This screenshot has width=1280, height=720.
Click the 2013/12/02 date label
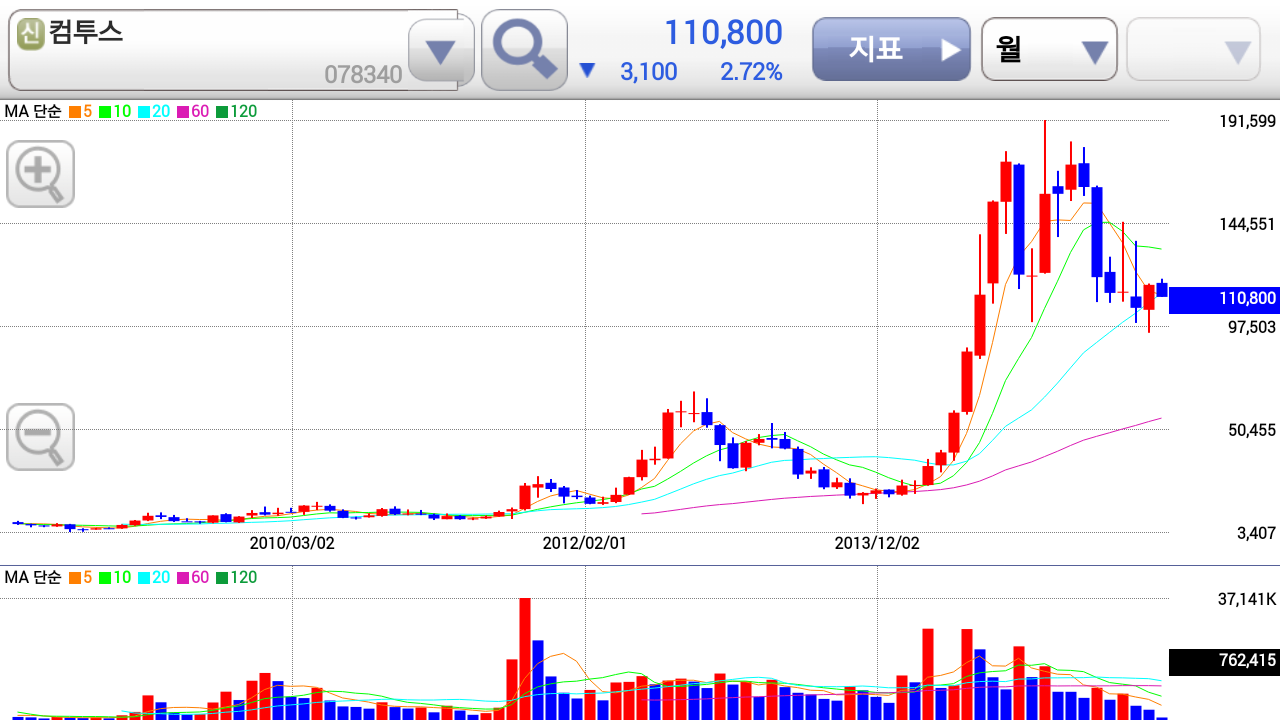click(877, 544)
